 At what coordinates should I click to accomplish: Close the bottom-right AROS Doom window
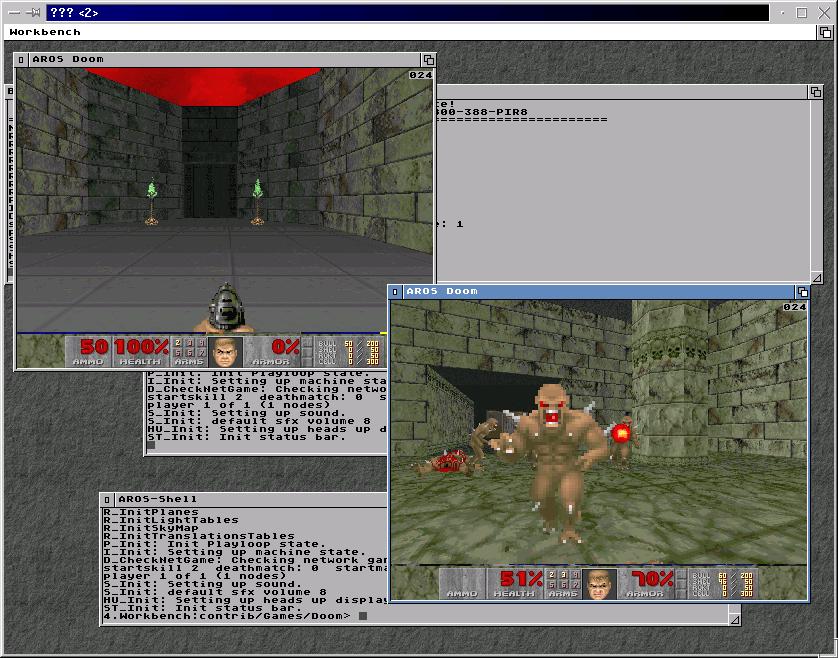(396, 292)
